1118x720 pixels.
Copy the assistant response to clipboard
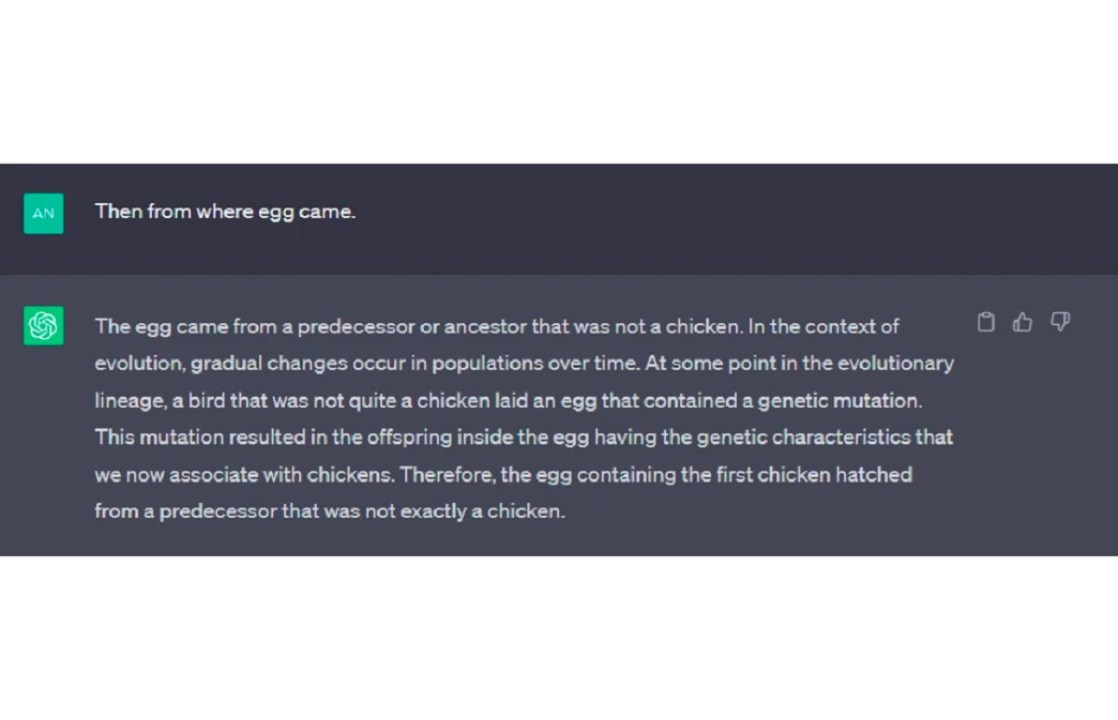click(x=986, y=322)
